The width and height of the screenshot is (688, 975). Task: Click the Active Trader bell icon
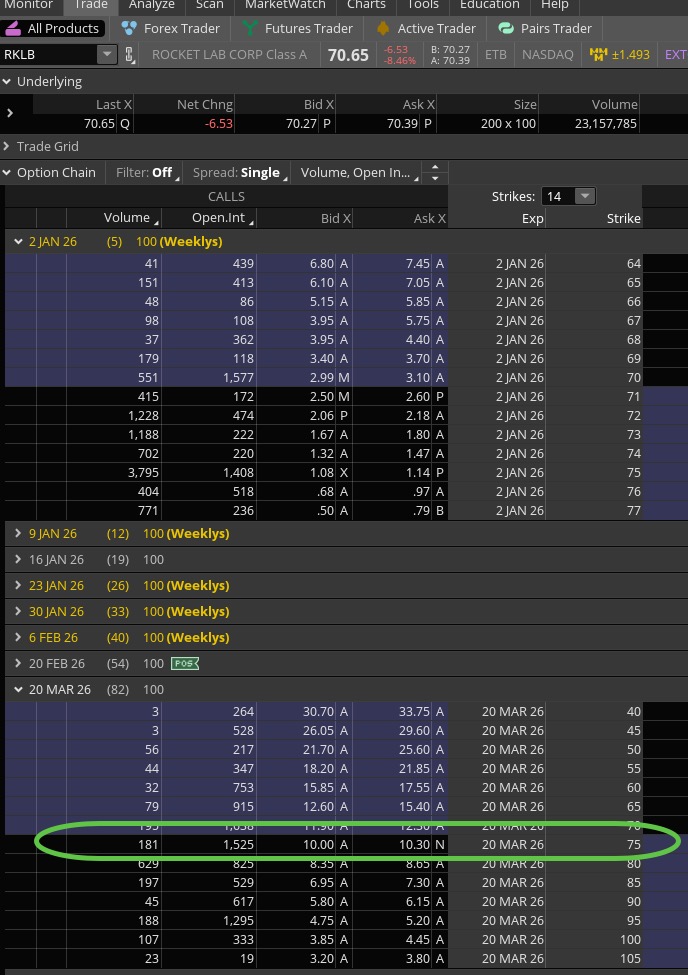tap(382, 29)
